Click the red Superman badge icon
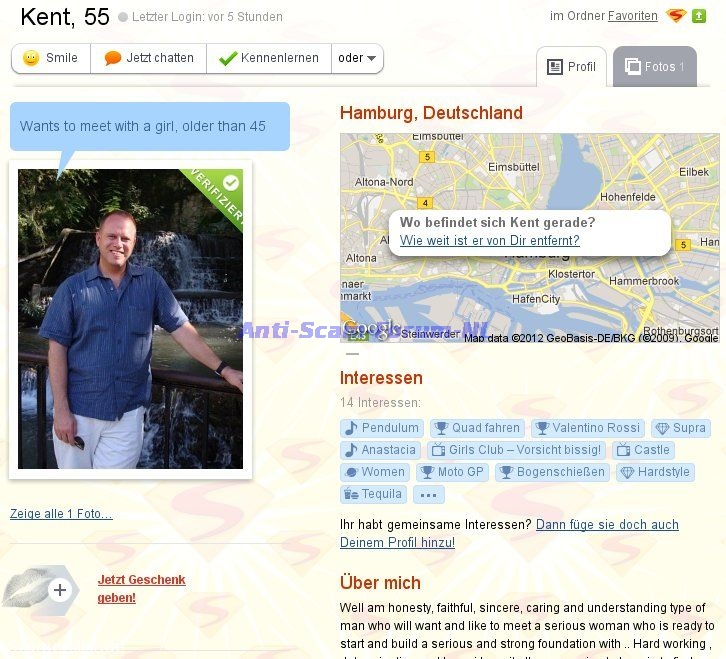 [677, 16]
